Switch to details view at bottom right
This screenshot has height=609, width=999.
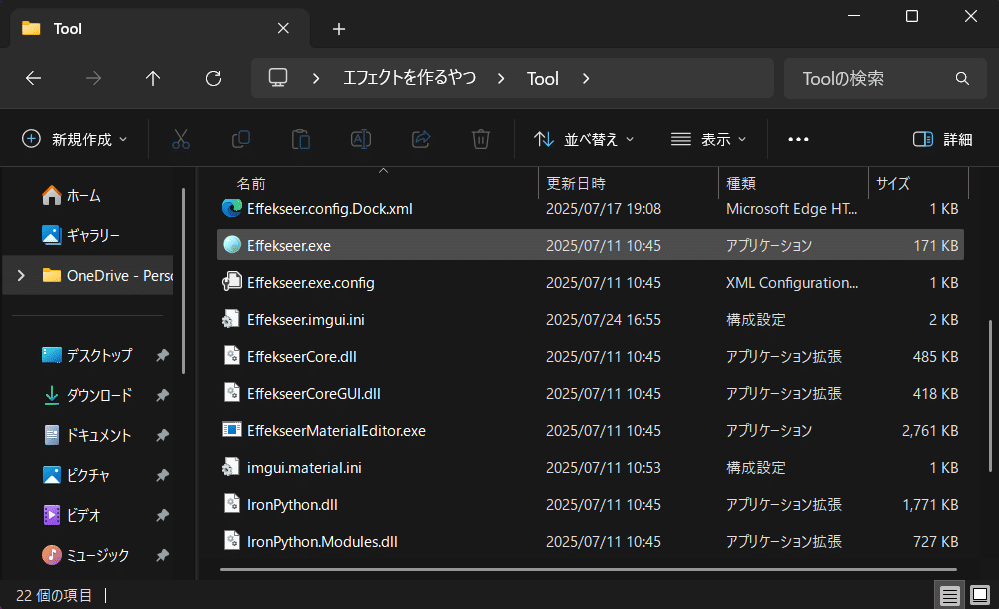coord(948,594)
